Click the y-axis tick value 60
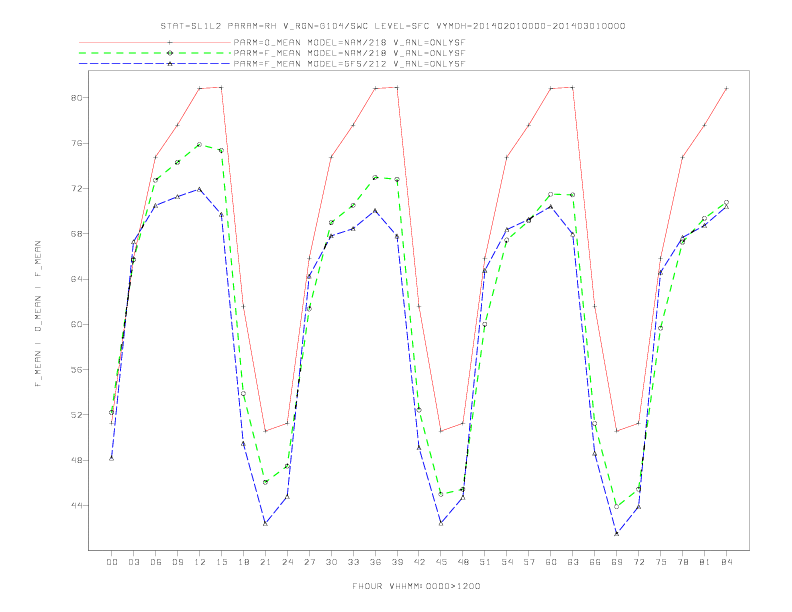This screenshot has height=612, width=792. [76, 324]
